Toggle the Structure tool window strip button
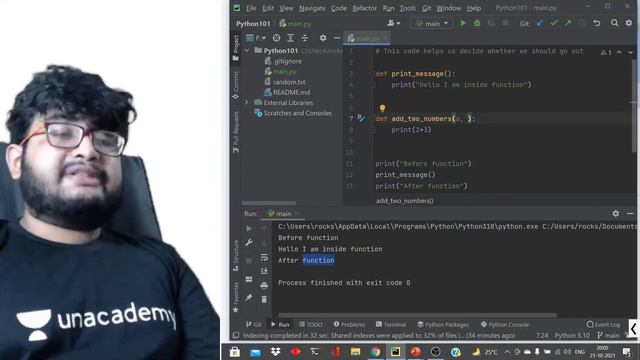Image resolution: width=640 pixels, height=360 pixels. (236, 256)
